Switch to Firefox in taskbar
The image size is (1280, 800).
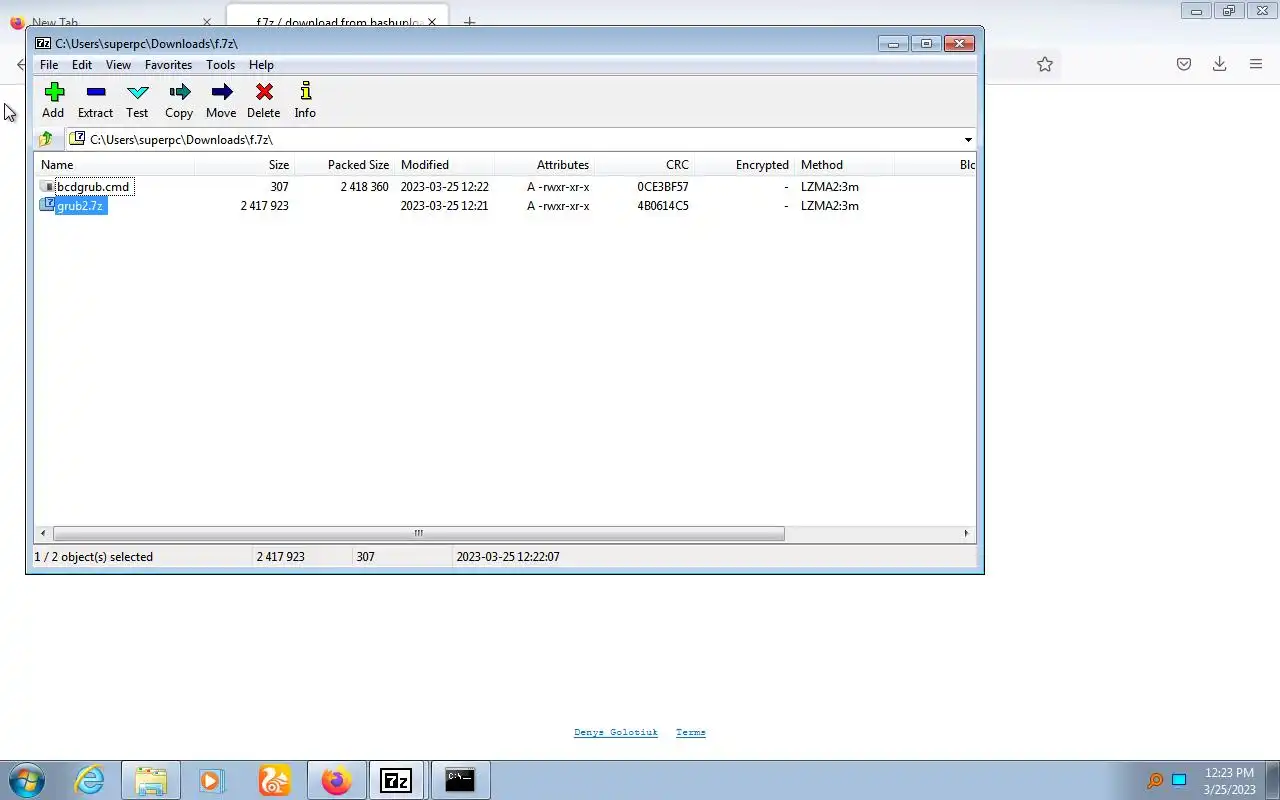(x=336, y=780)
